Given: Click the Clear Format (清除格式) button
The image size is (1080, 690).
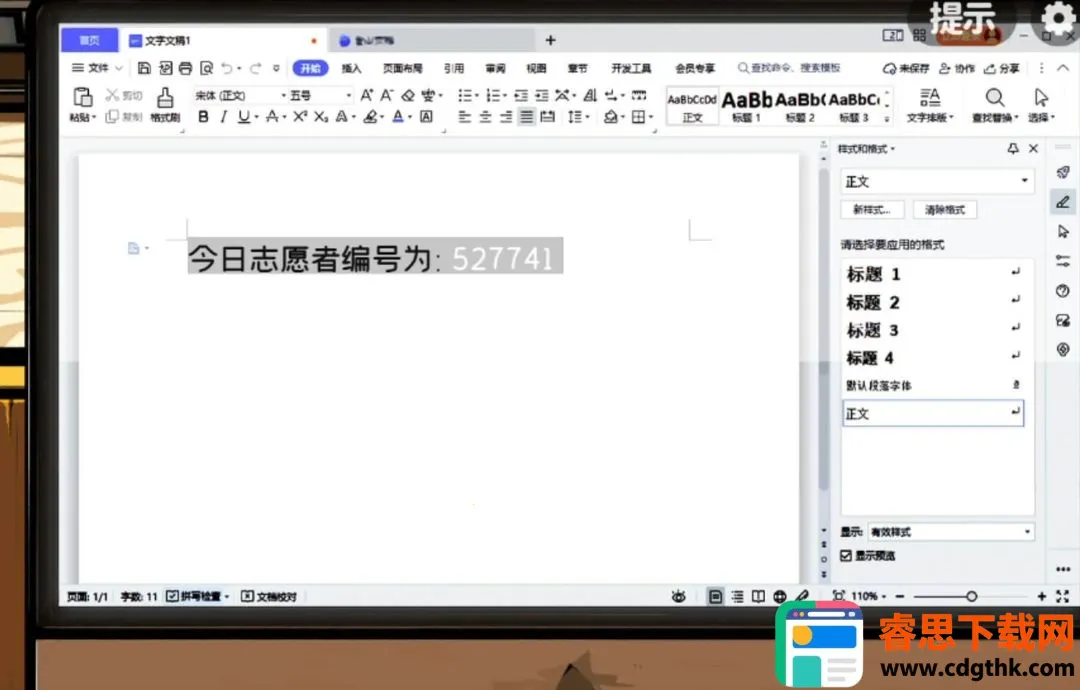Looking at the screenshot, I should tap(944, 210).
